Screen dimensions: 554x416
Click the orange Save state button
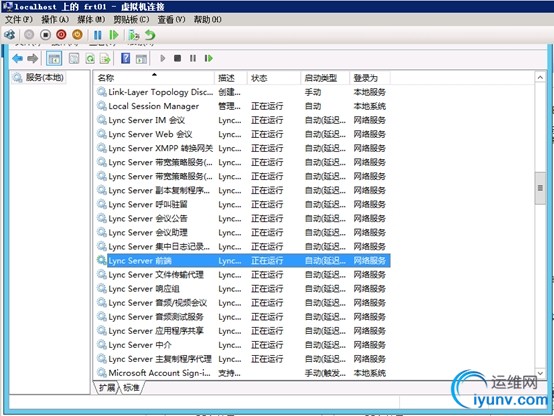click(x=77, y=35)
